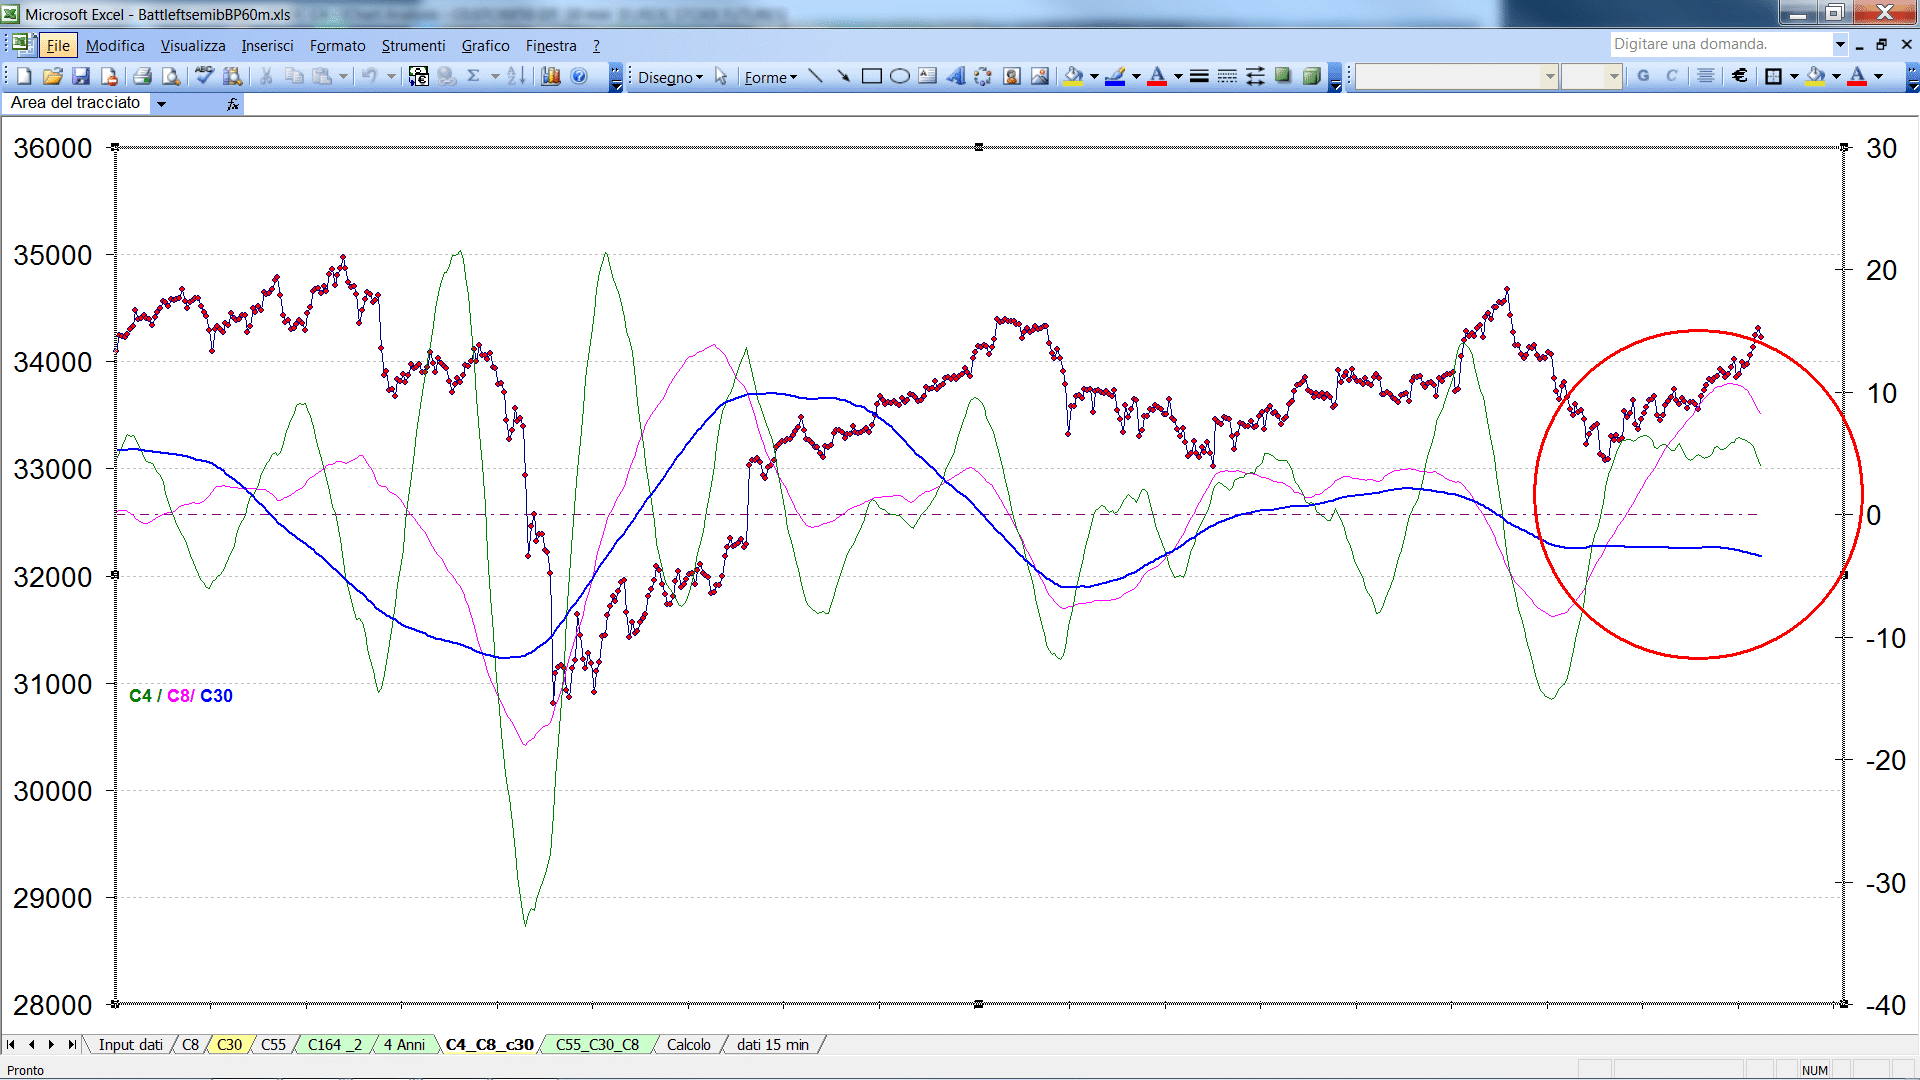The image size is (1920, 1080).
Task: Open the Visualizza menu
Action: click(x=193, y=45)
